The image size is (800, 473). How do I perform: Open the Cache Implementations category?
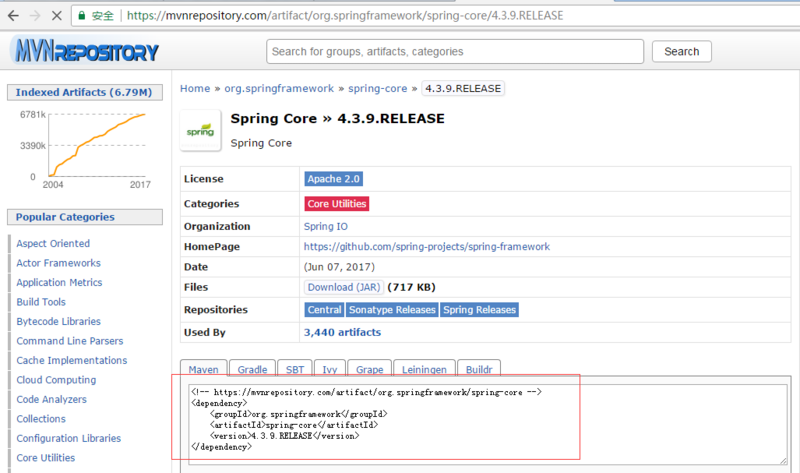[72, 360]
